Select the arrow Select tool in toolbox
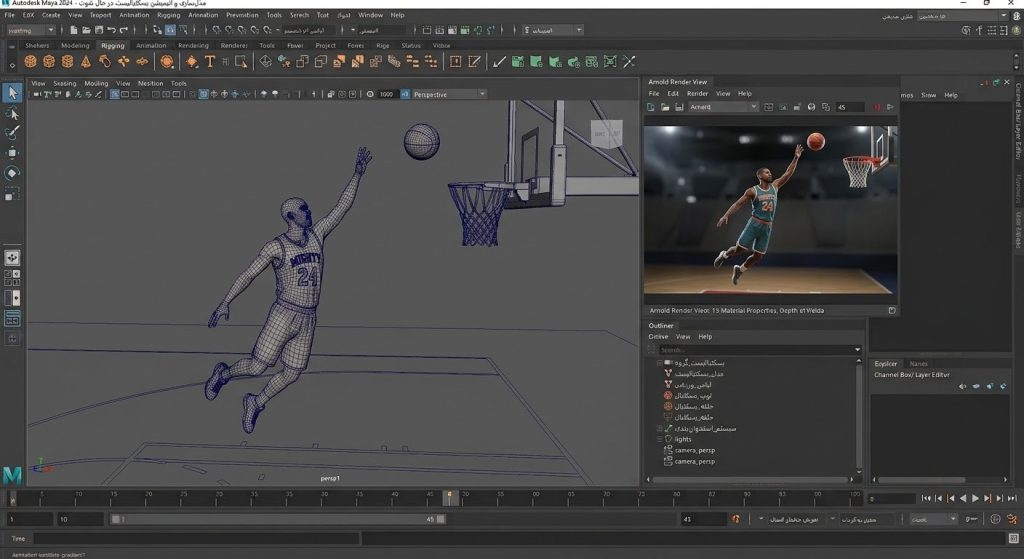The height and width of the screenshot is (559, 1024). click(12, 93)
